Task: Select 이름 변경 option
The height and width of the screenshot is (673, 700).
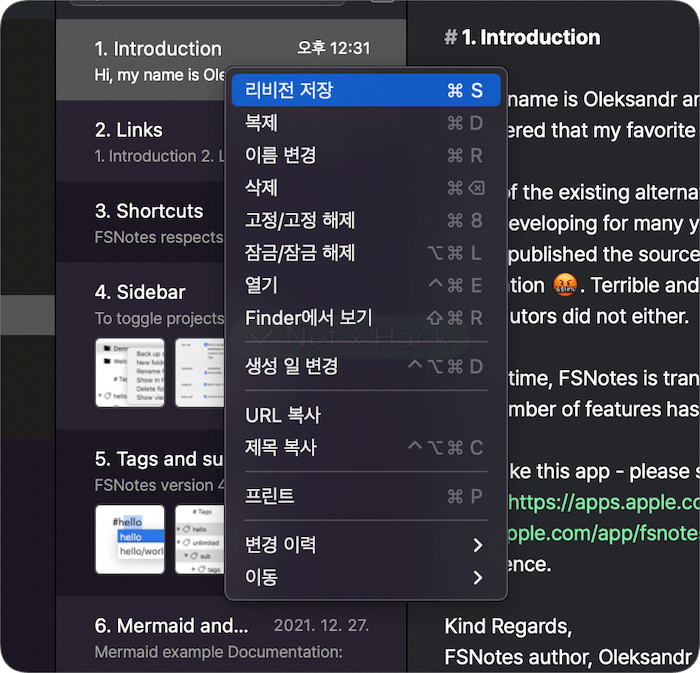Action: click(x=366, y=155)
